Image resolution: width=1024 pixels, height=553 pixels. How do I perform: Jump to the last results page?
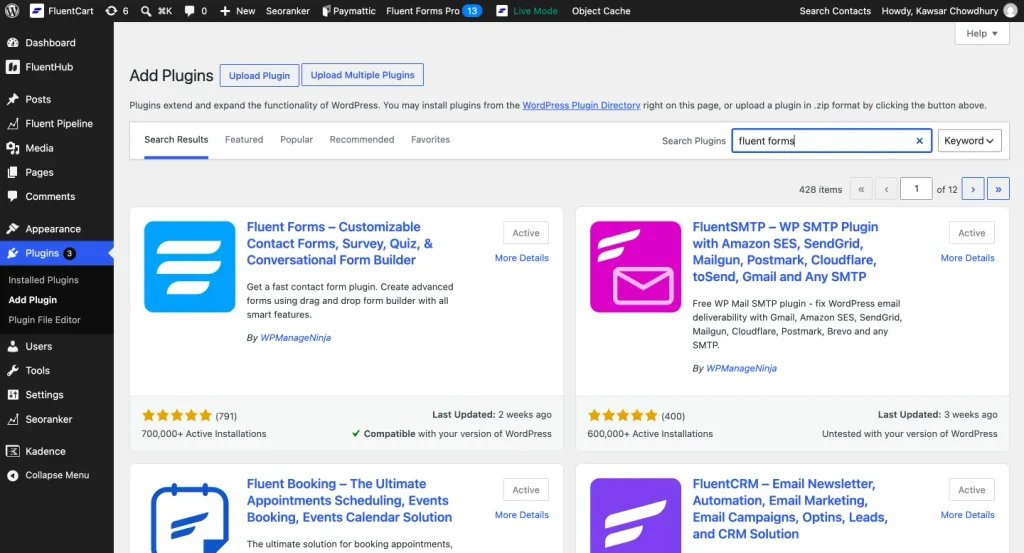click(x=998, y=189)
